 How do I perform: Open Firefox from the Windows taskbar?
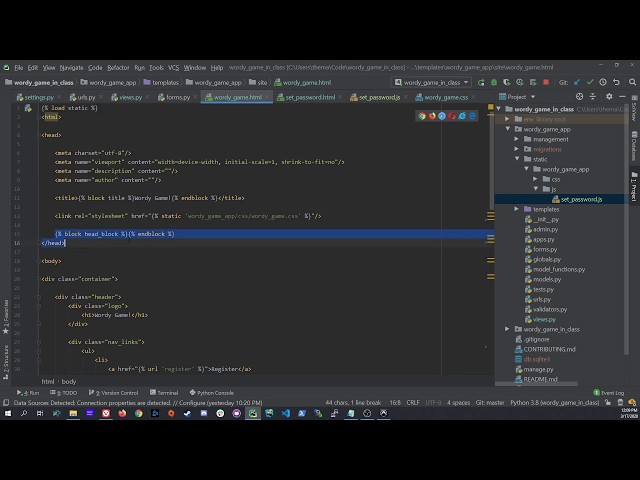pos(122,413)
